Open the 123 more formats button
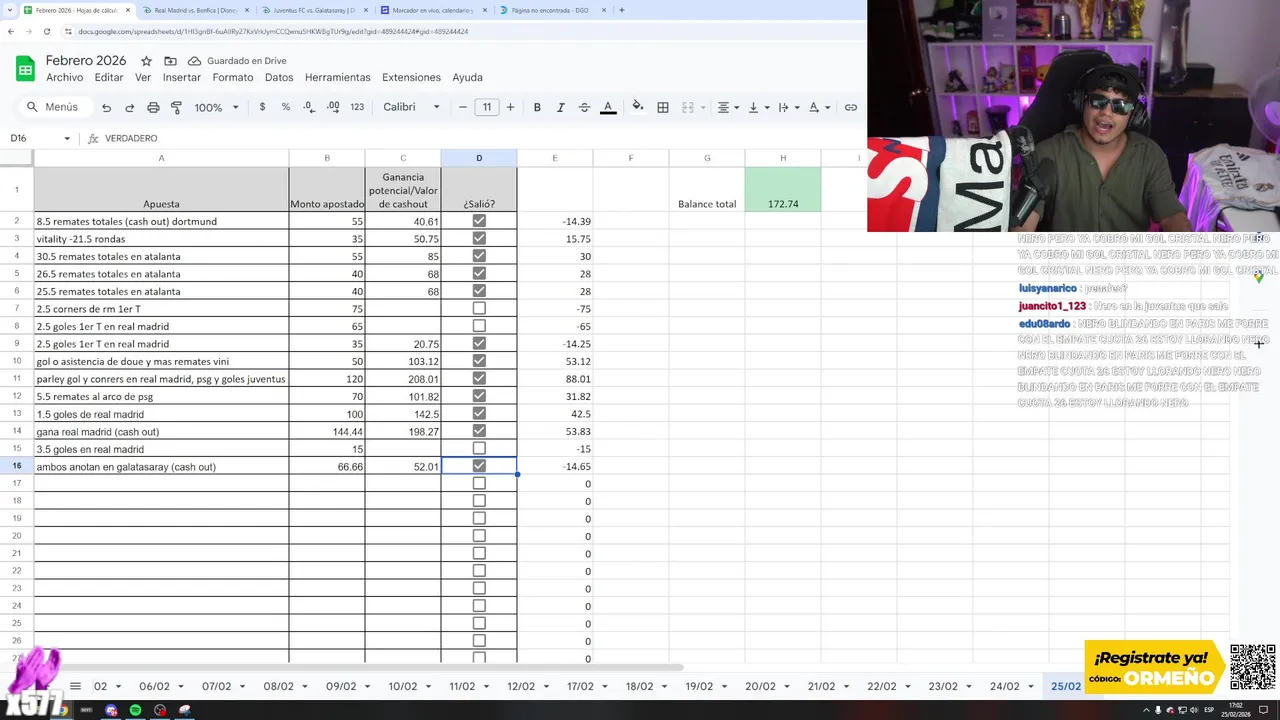The image size is (1280, 720). pos(357,107)
